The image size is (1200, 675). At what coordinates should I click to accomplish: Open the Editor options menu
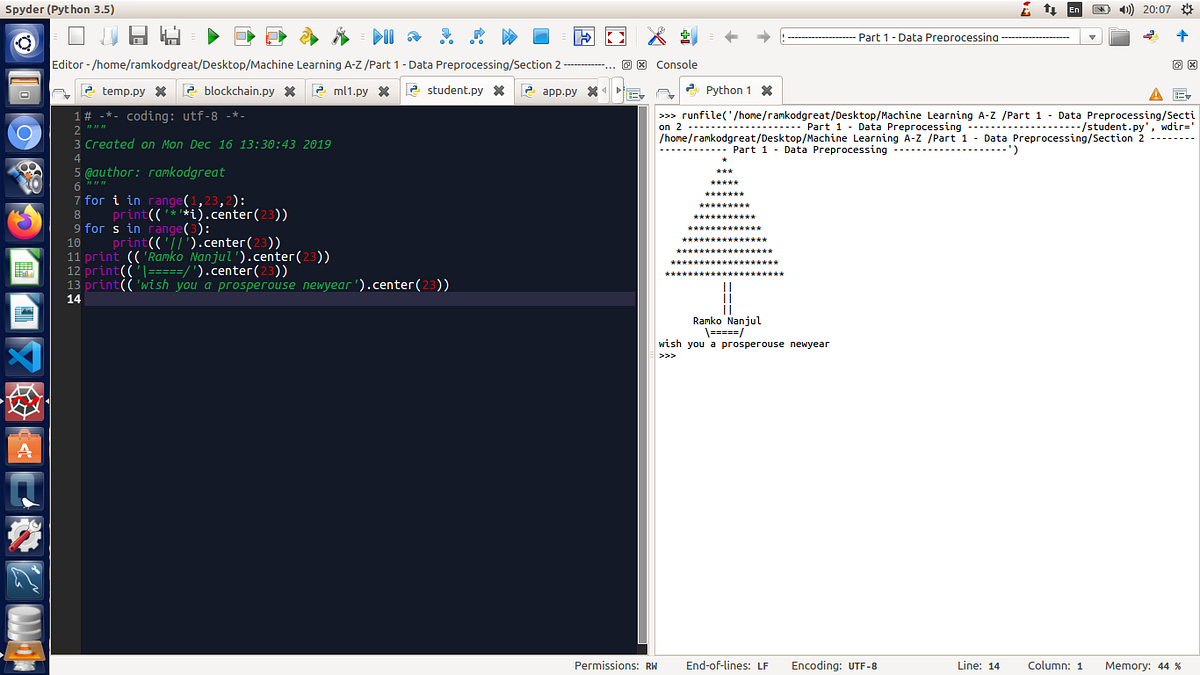click(637, 92)
